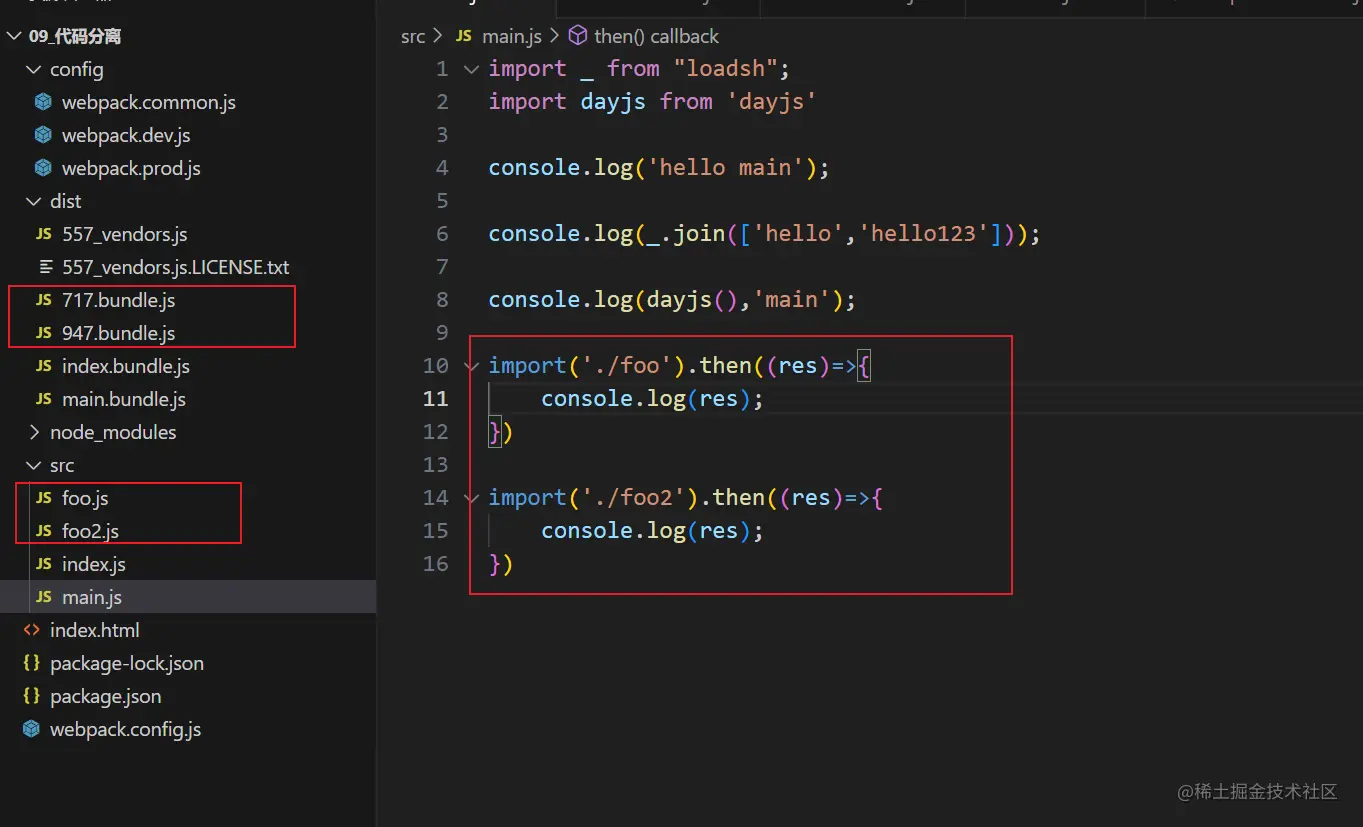Click the JS icon of 557_vendors.js

pyautogui.click(x=43, y=234)
